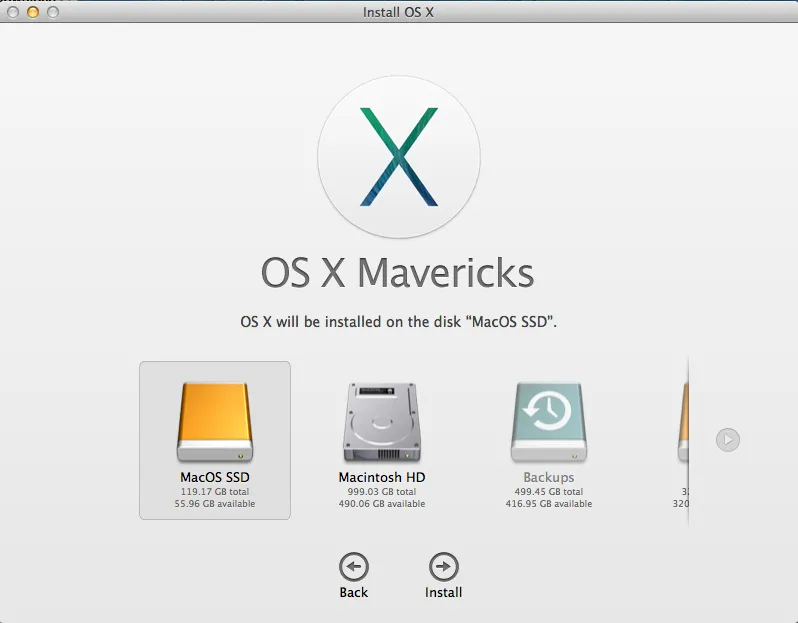The width and height of the screenshot is (798, 623).
Task: Click the 499.45 GB total text
Action: (x=549, y=492)
